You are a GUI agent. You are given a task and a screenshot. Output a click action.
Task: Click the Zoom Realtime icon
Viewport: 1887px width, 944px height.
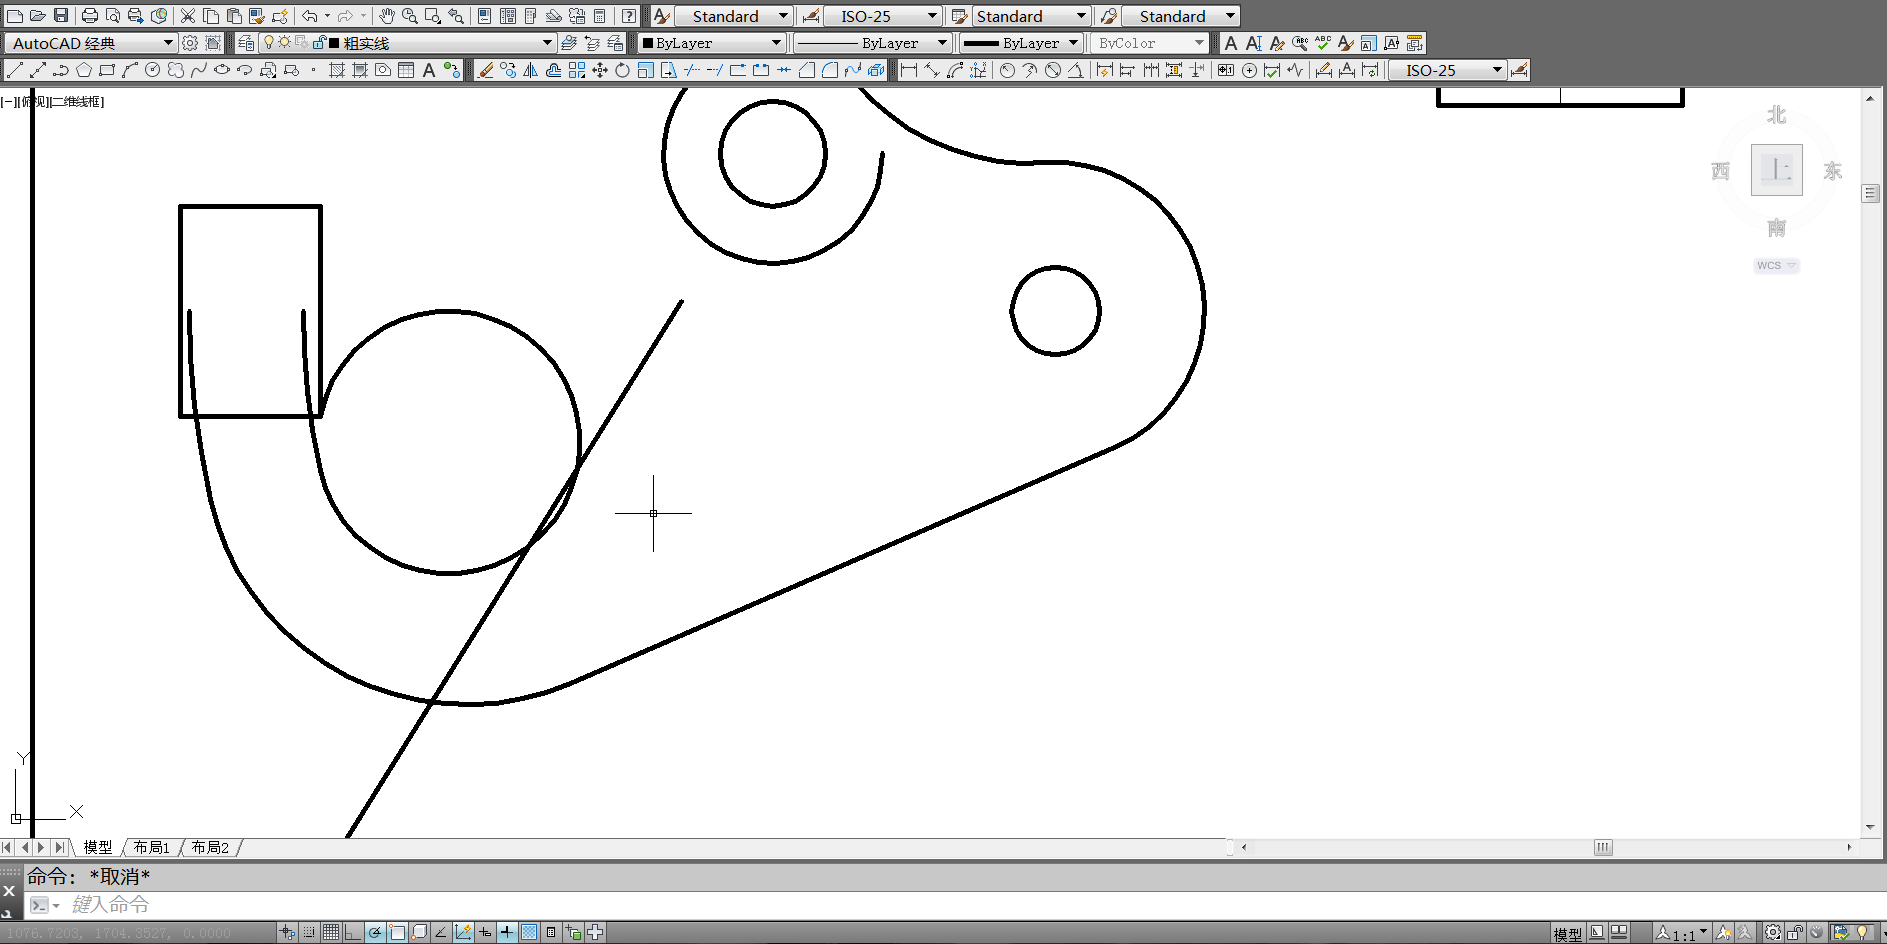(410, 16)
